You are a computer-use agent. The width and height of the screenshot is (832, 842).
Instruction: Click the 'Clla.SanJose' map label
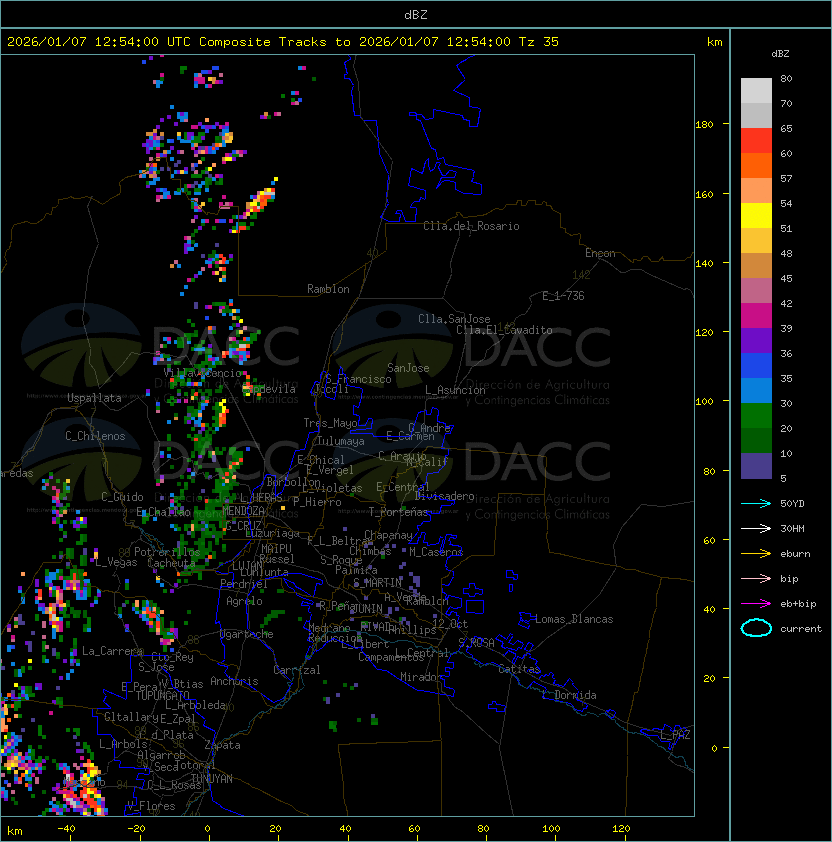tap(454, 319)
